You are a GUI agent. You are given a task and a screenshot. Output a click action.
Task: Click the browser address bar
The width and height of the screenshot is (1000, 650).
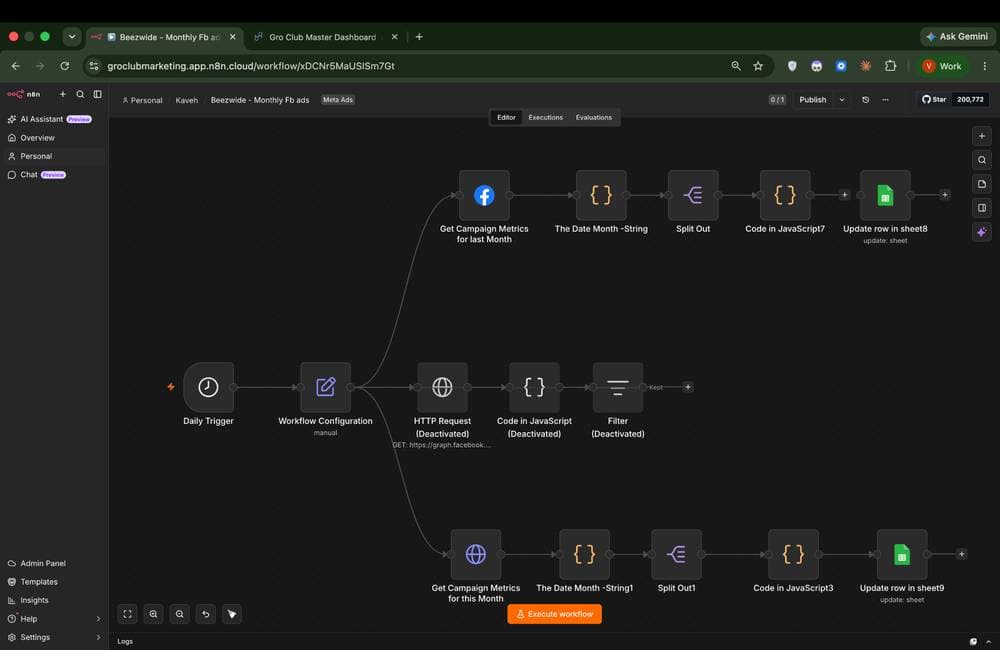[x=408, y=66]
